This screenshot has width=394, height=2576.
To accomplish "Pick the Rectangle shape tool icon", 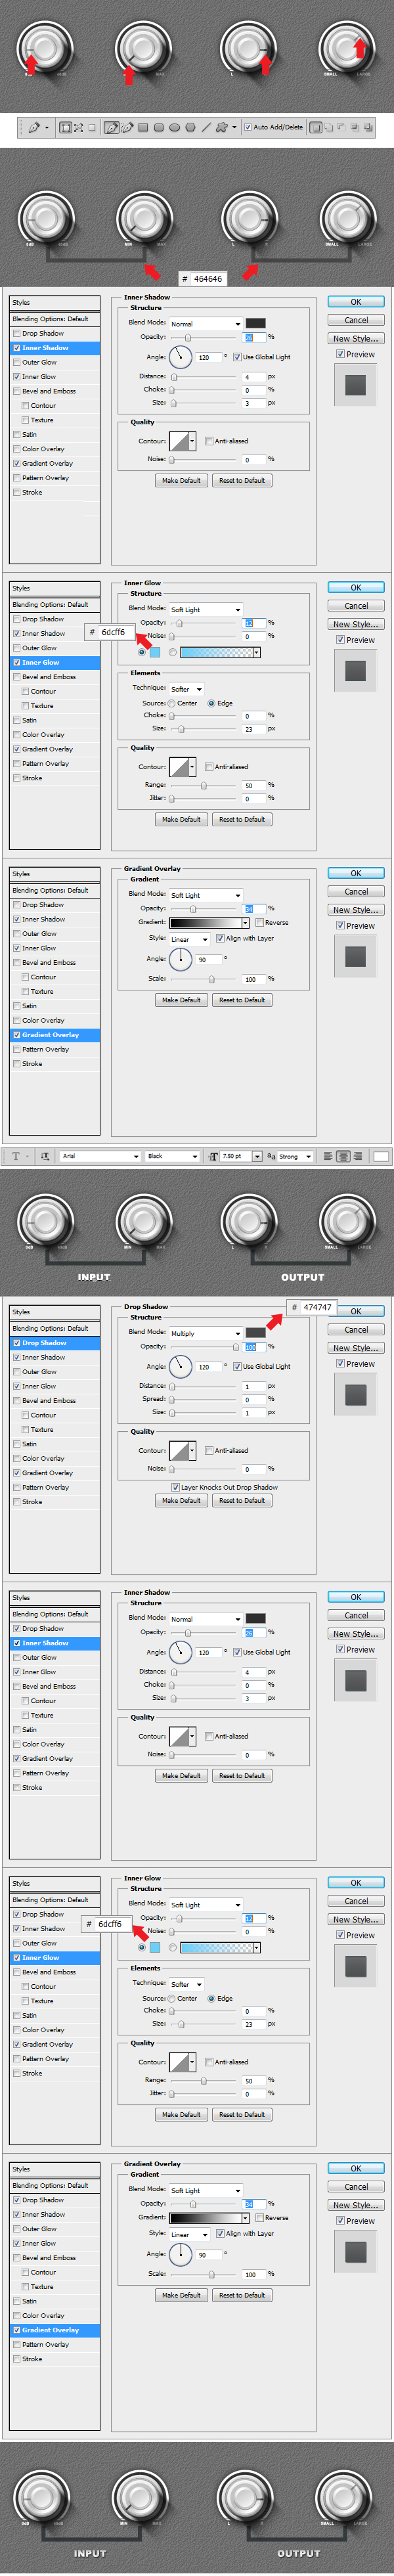I will click(x=143, y=127).
